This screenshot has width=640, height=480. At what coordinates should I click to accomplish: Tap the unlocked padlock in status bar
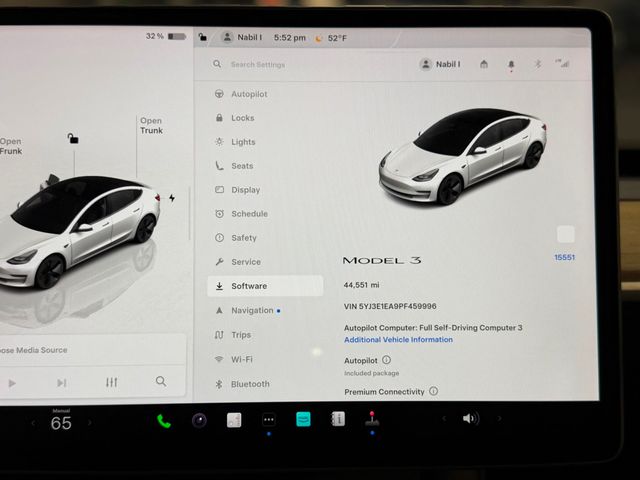[x=203, y=38]
